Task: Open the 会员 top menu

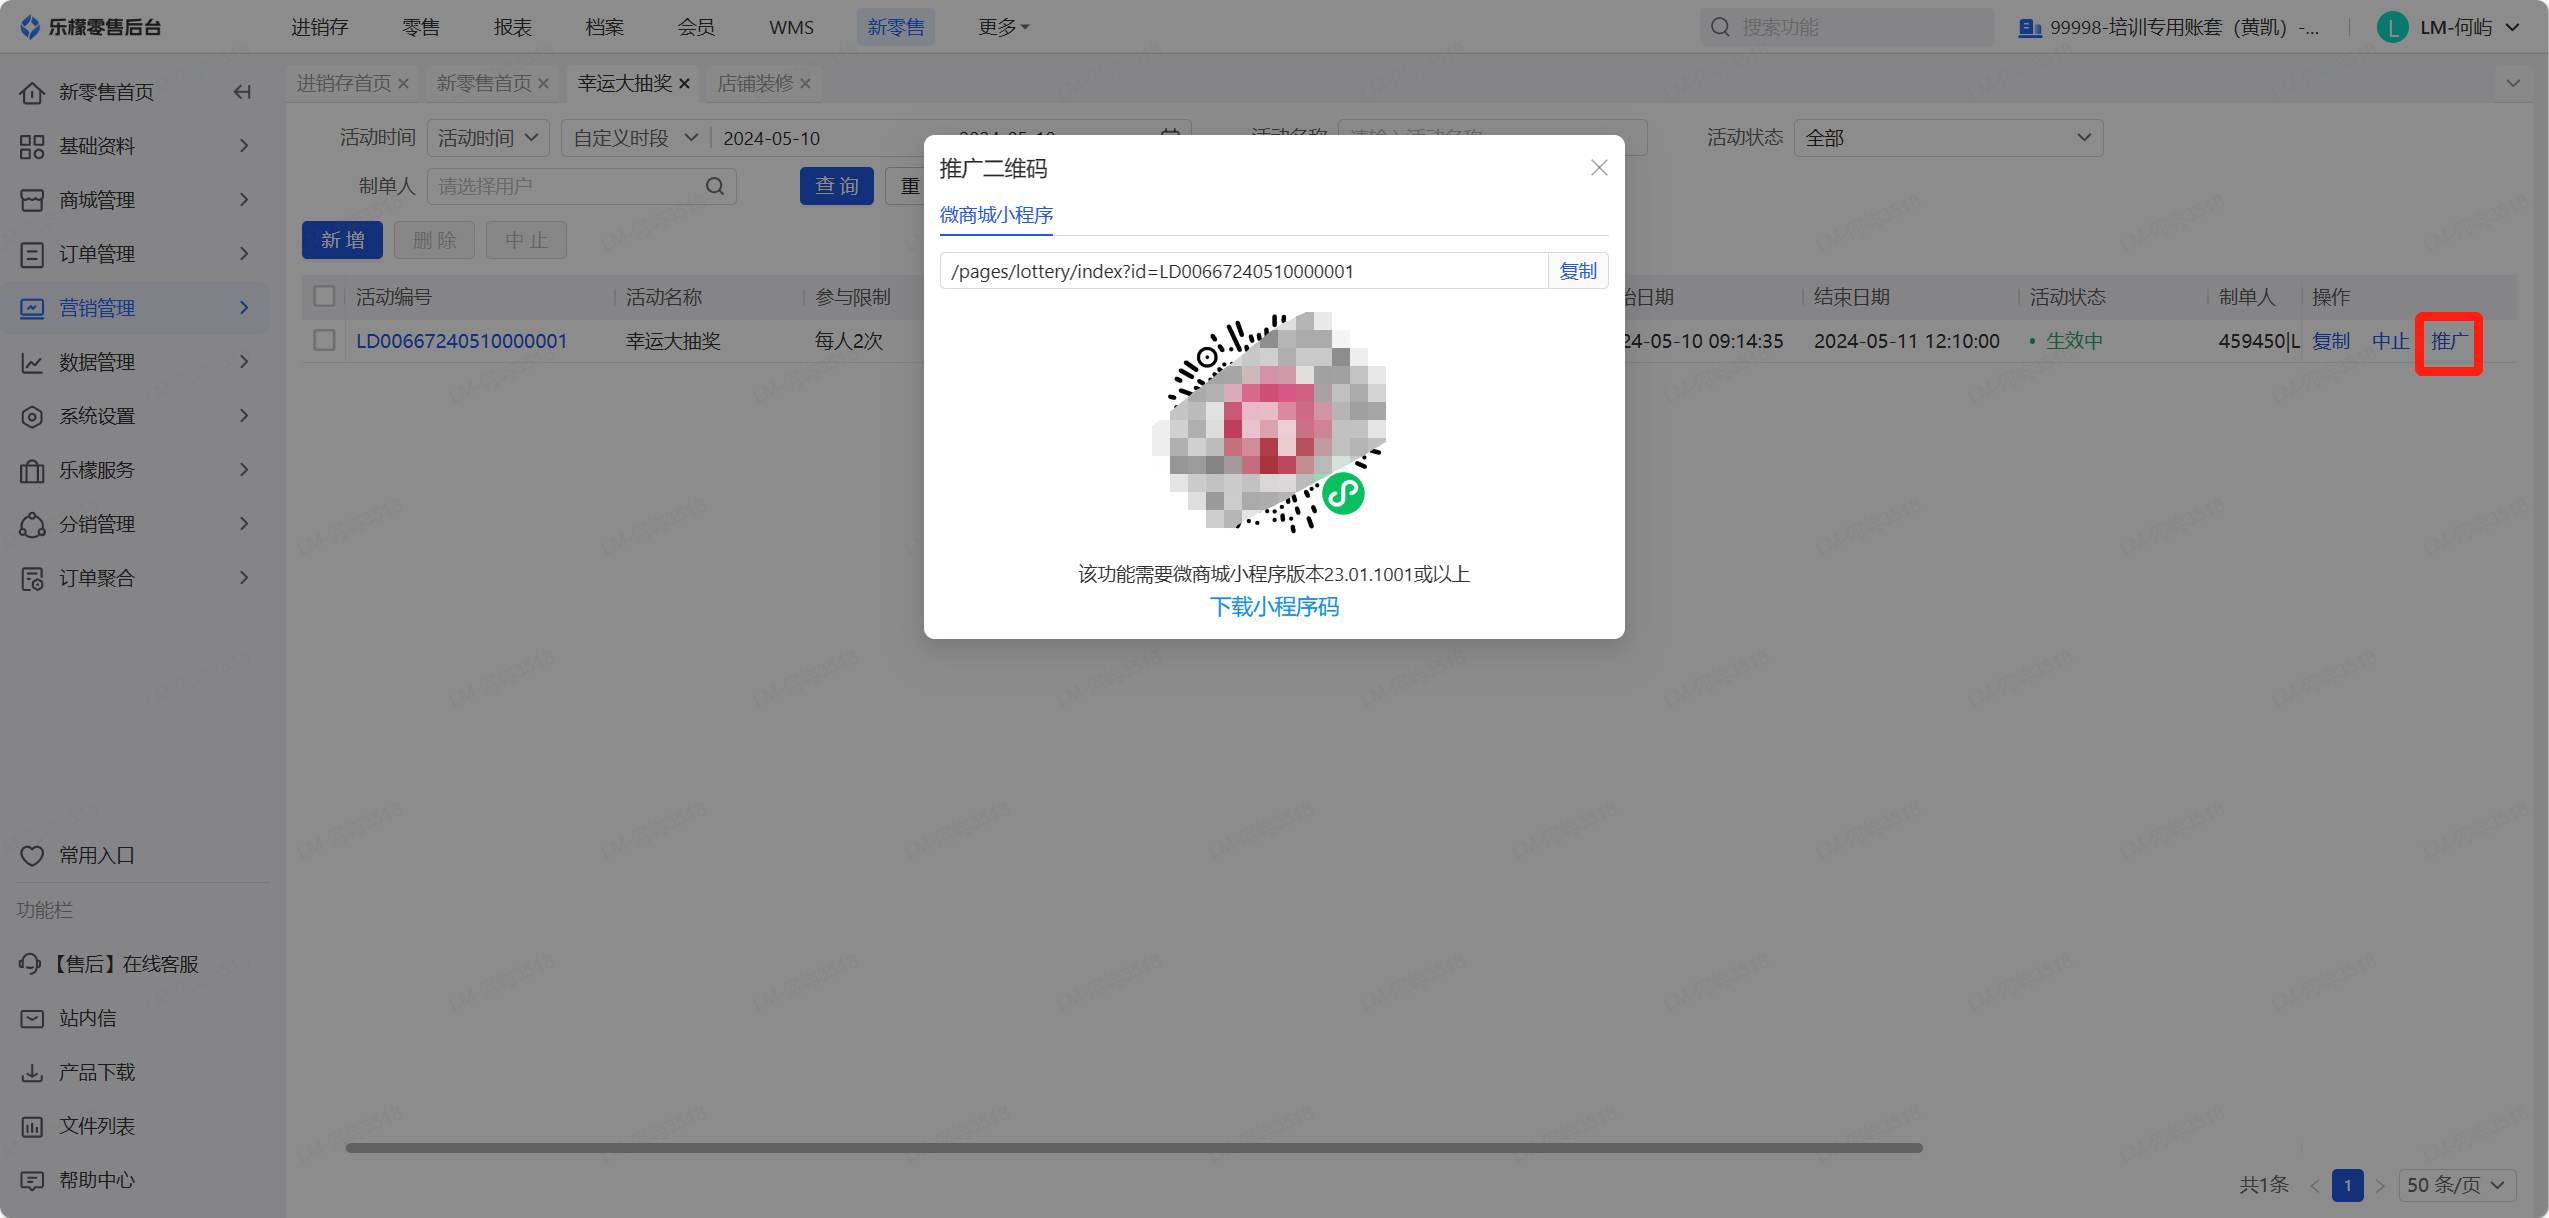Action: [696, 27]
